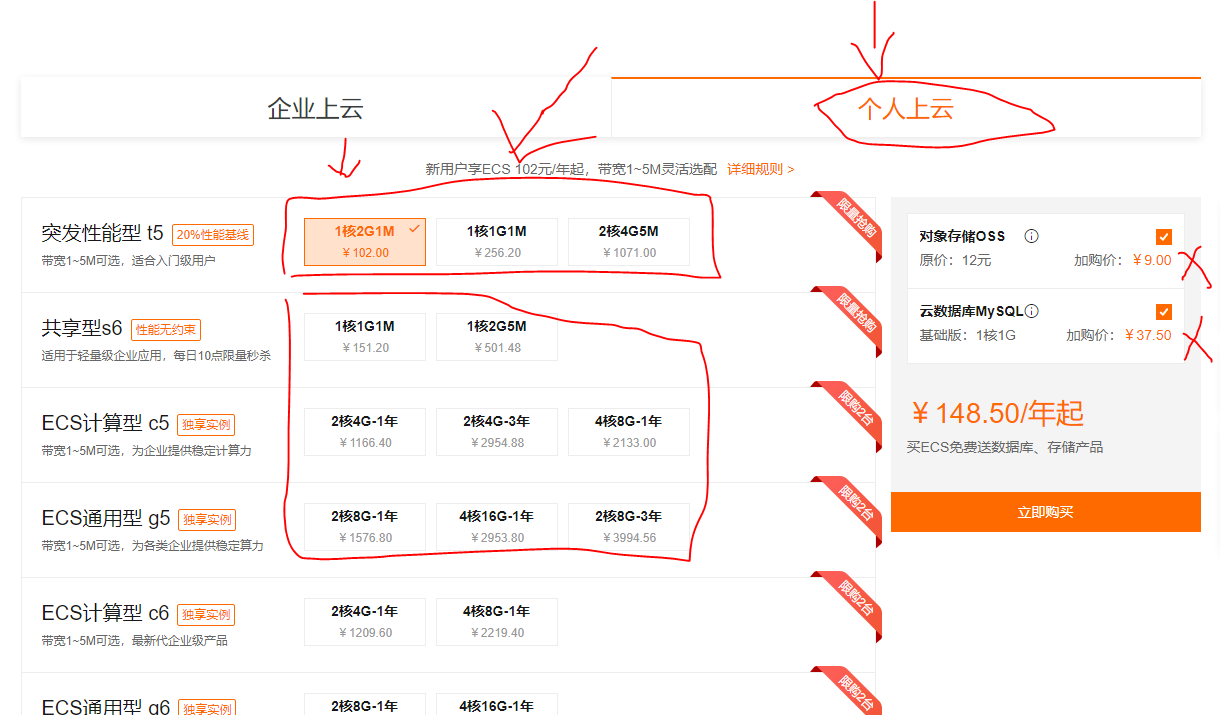This screenshot has width=1220, height=715.
Task: Click the 性能无约束 tag
Action: pos(166,330)
